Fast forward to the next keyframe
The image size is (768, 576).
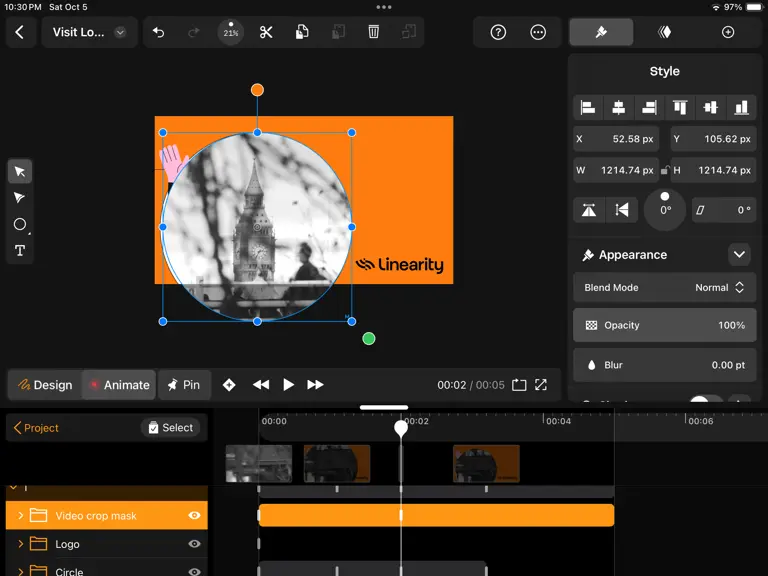(315, 385)
